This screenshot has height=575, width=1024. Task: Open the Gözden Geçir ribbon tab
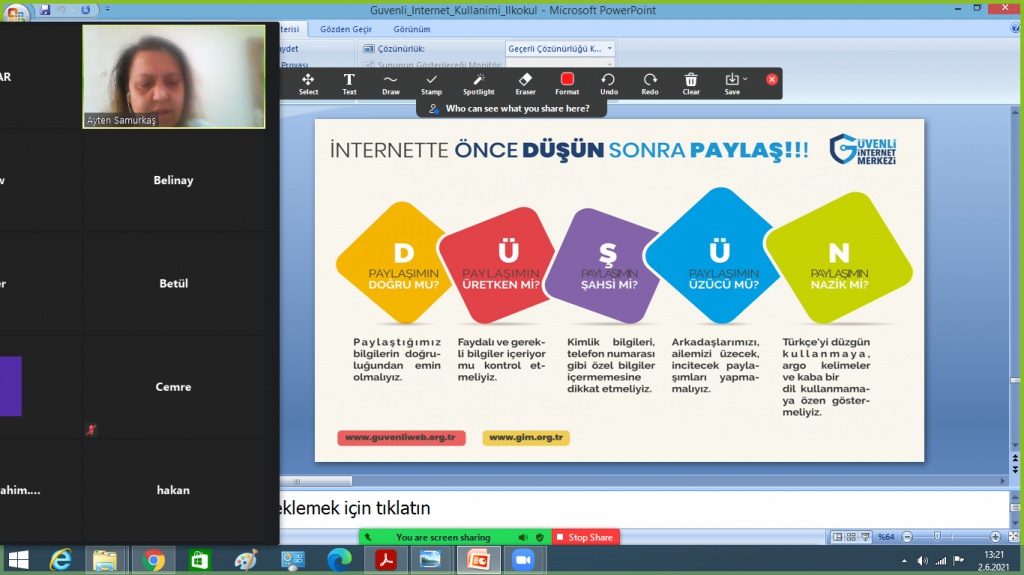pyautogui.click(x=346, y=30)
